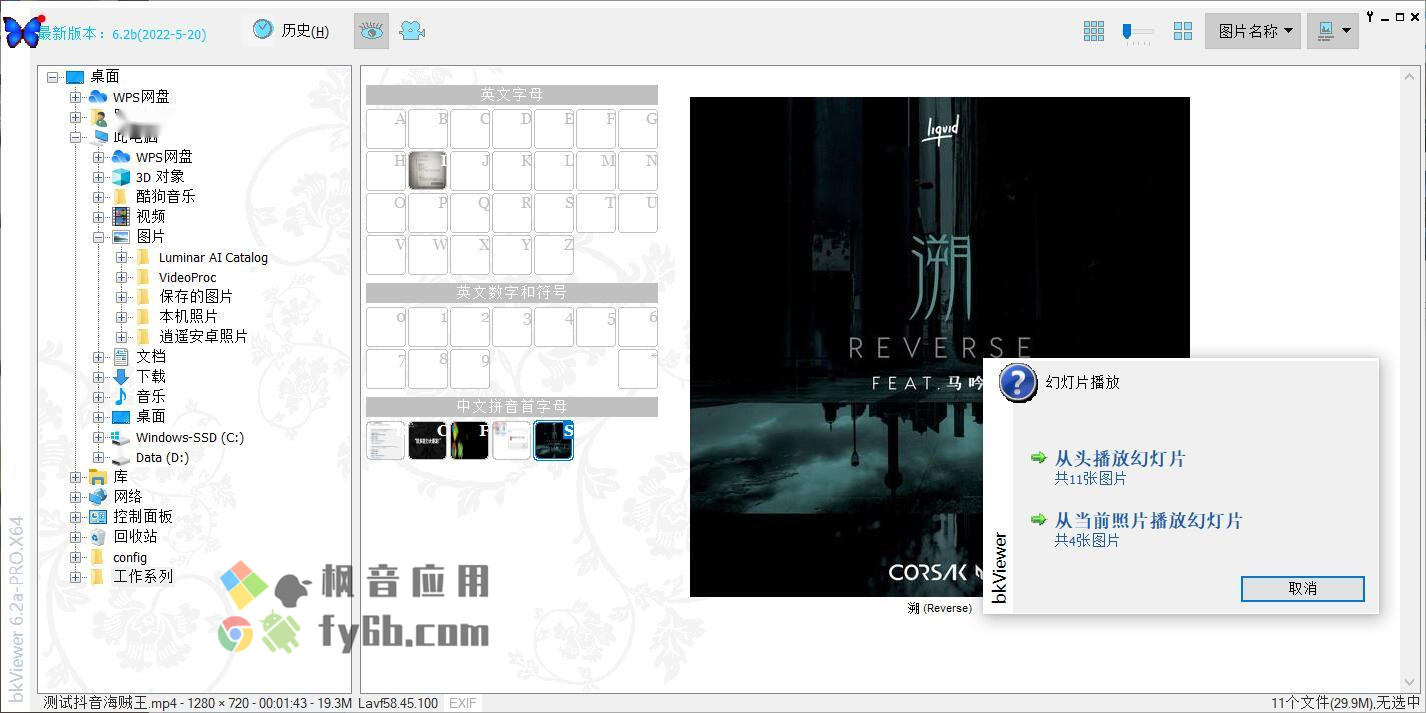Click the question mark icon in slideshow dialog
Image resolution: width=1426 pixels, height=713 pixels.
1018,383
